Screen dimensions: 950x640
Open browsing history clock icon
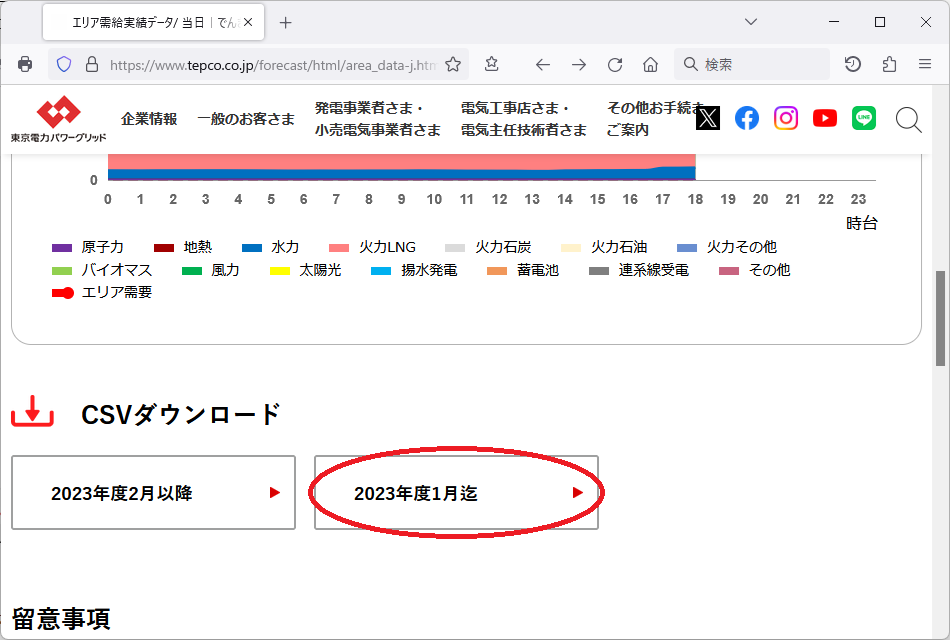(x=852, y=64)
